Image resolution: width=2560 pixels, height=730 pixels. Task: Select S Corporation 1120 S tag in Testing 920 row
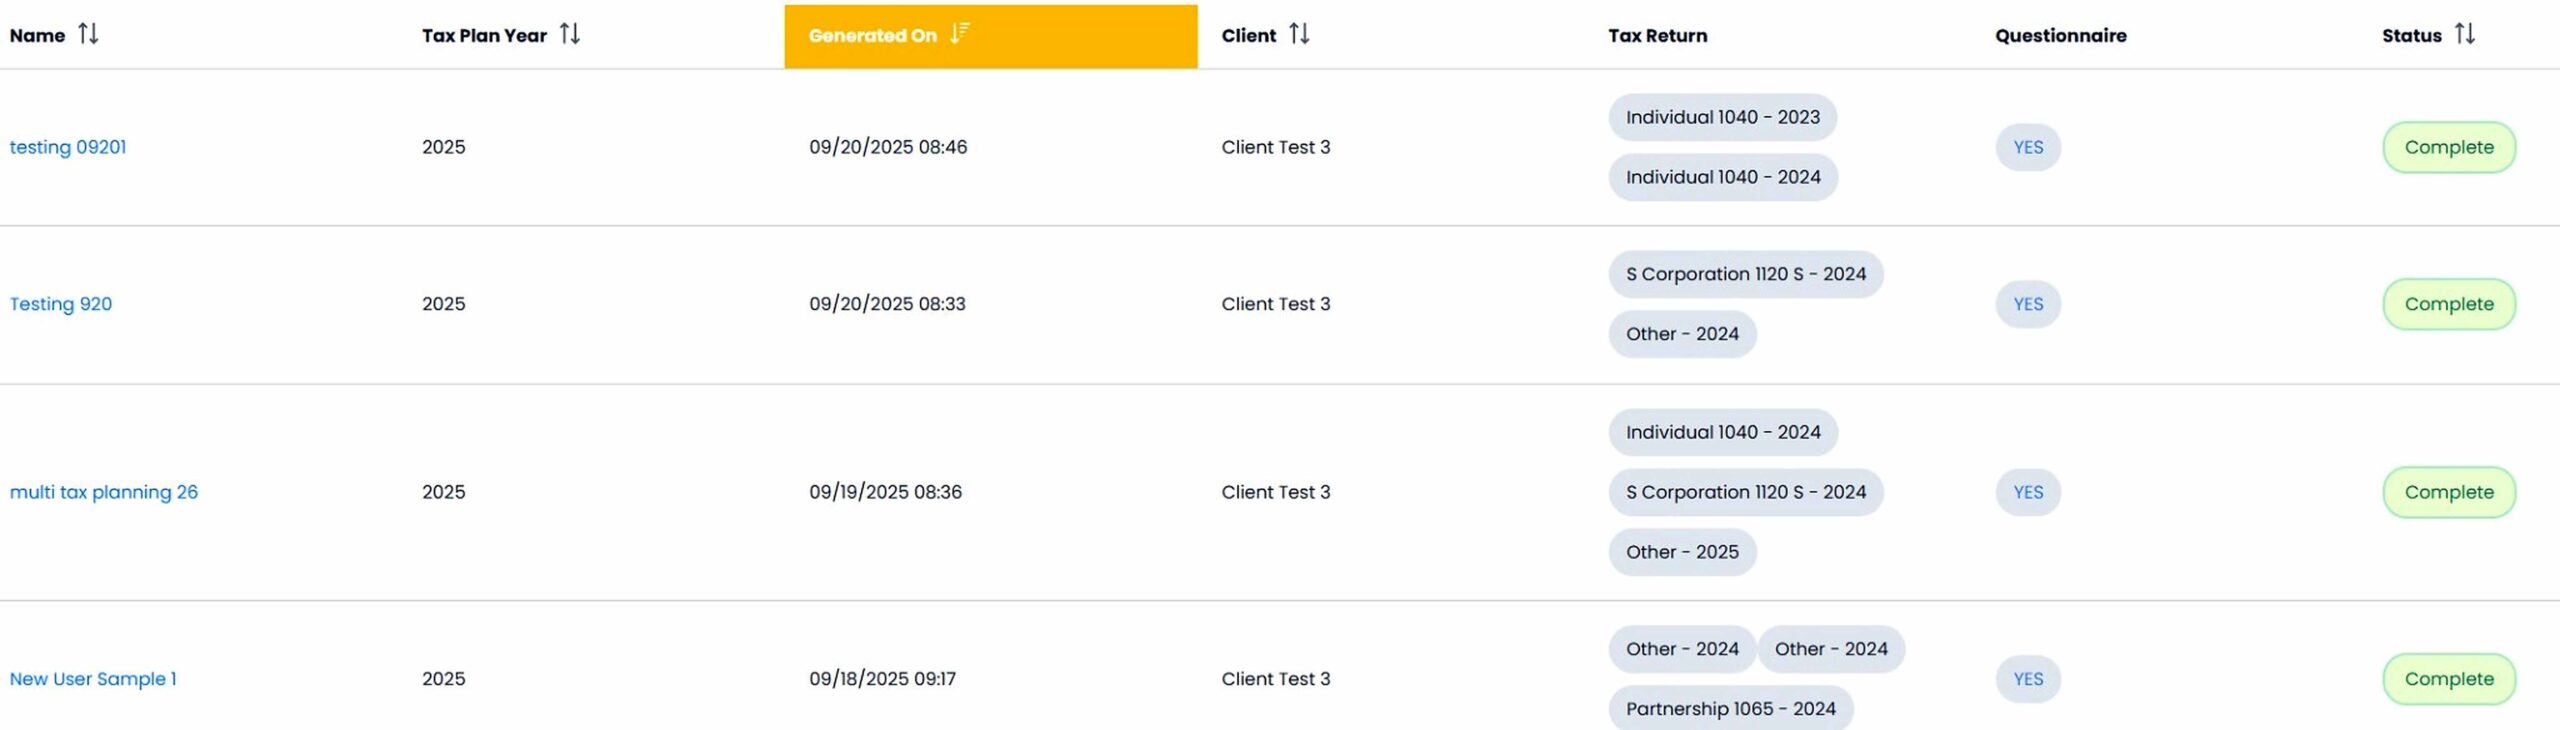pos(1745,274)
